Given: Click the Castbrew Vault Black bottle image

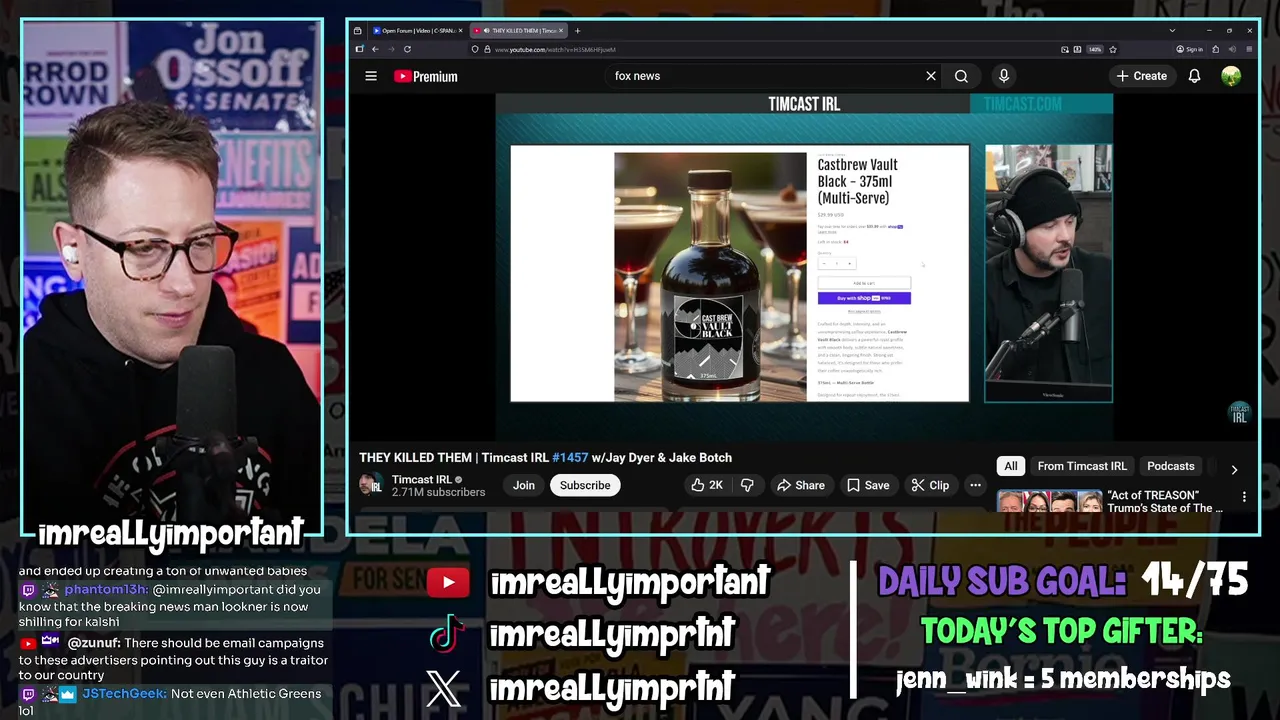Looking at the screenshot, I should (710, 277).
